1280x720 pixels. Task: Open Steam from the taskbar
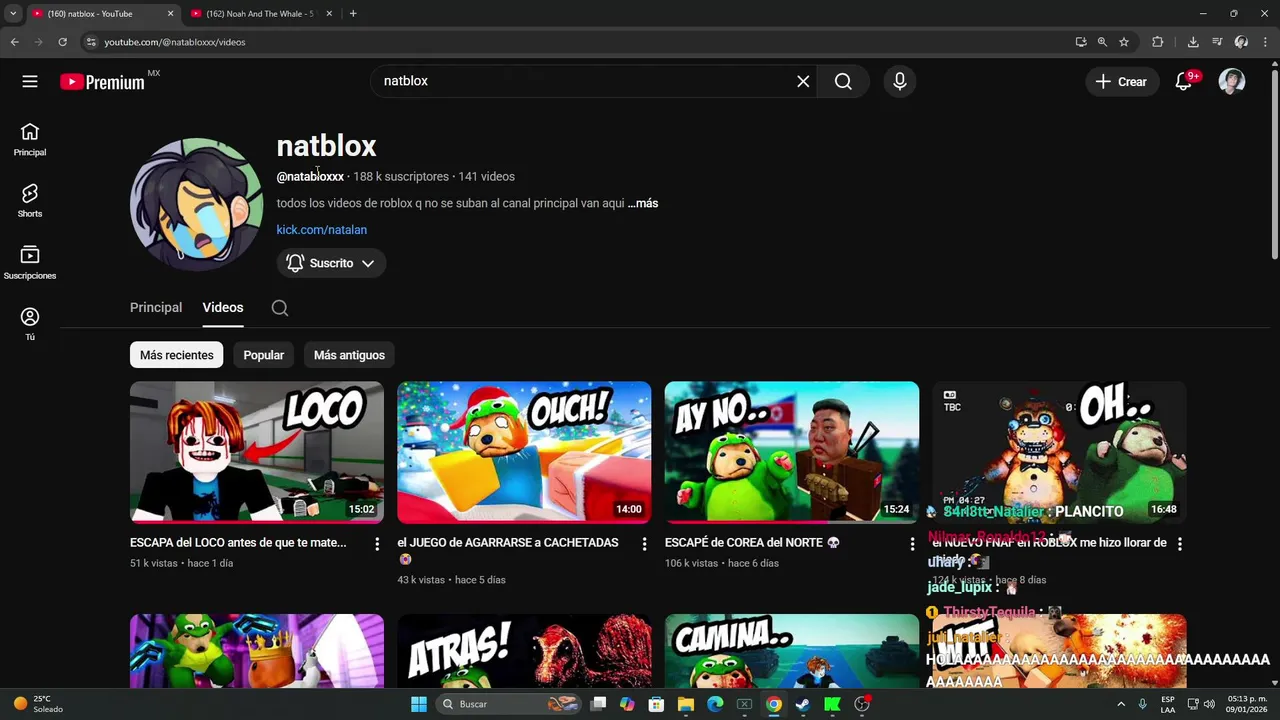[x=802, y=704]
